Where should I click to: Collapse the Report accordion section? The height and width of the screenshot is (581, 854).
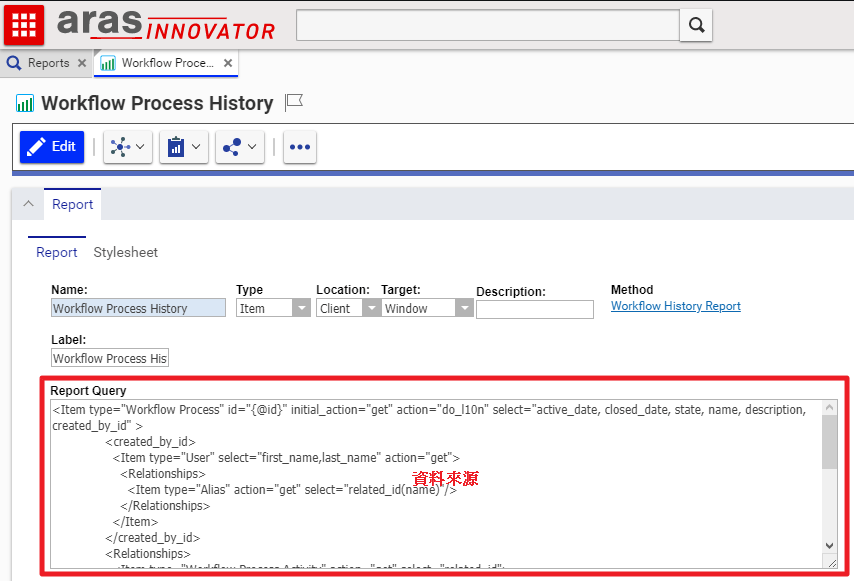[x=28, y=204]
